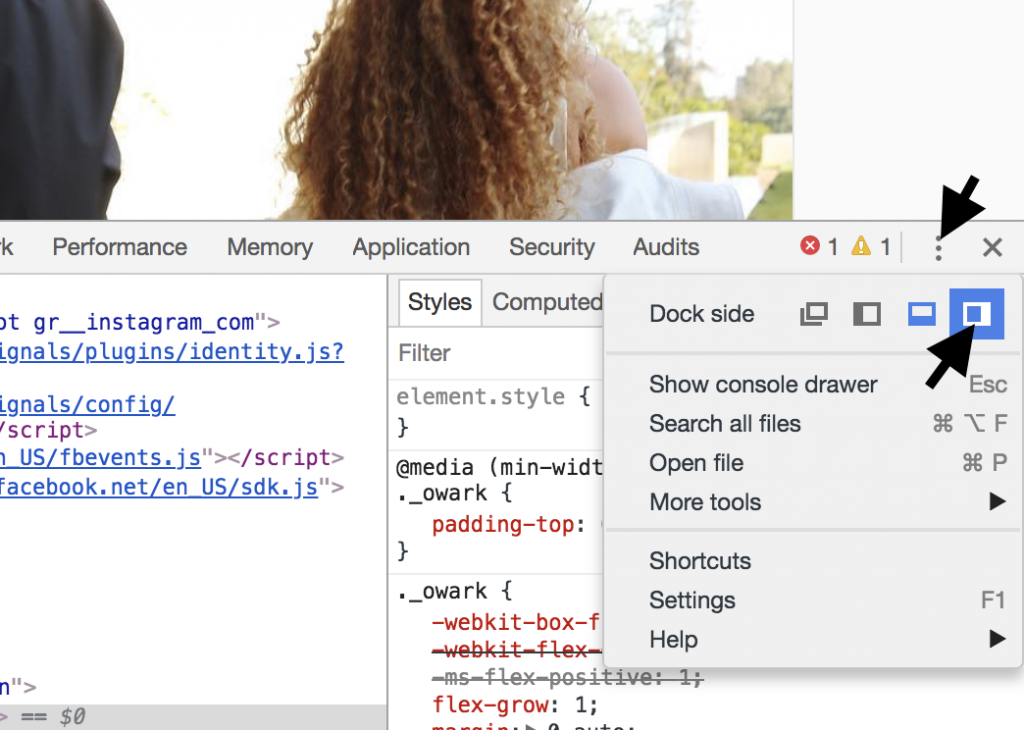
Task: Dock DevTools to the right side
Action: [x=976, y=314]
